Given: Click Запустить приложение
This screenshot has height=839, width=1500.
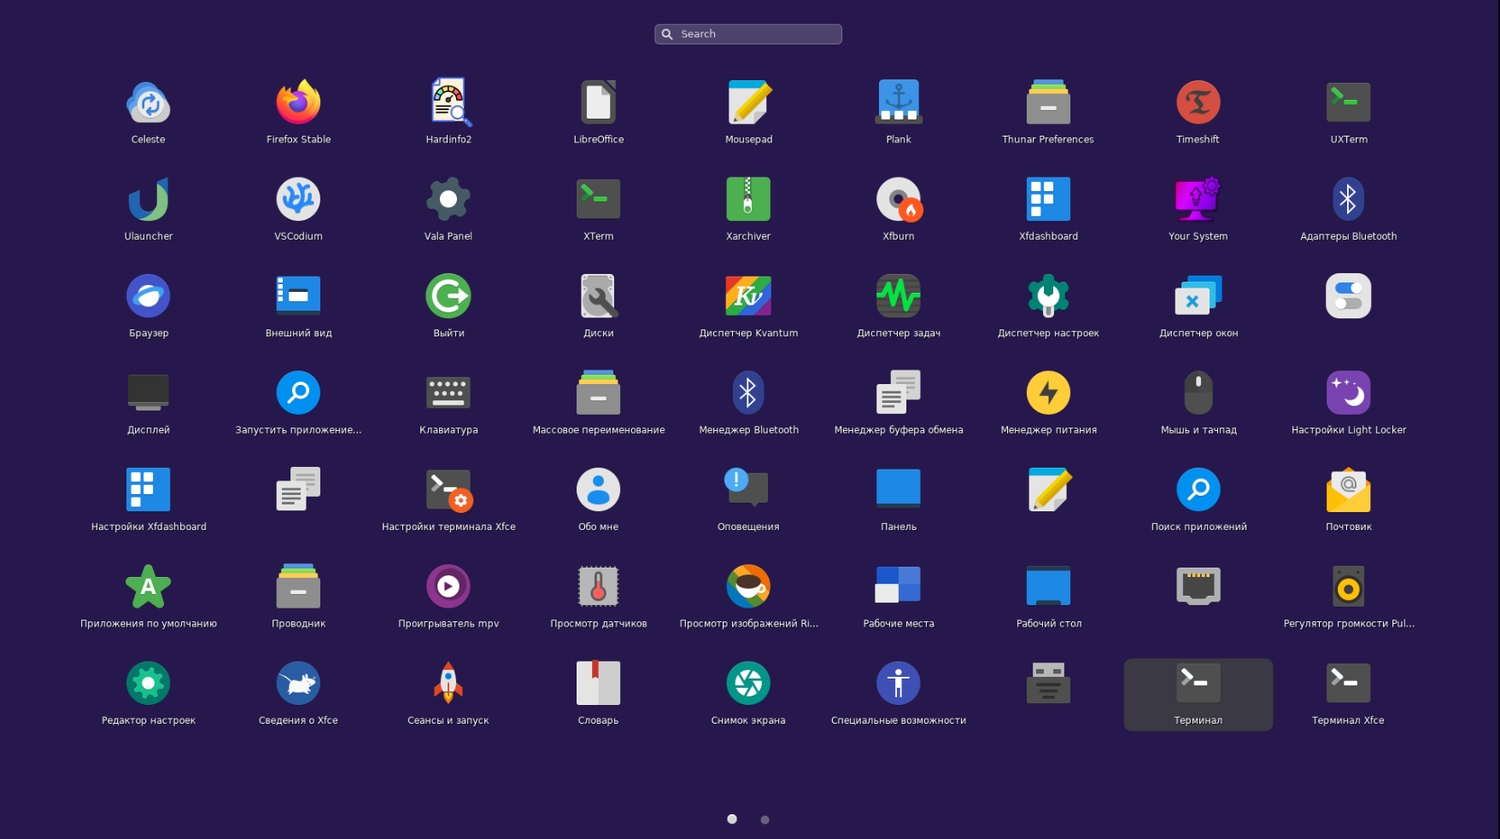Looking at the screenshot, I should [x=298, y=393].
